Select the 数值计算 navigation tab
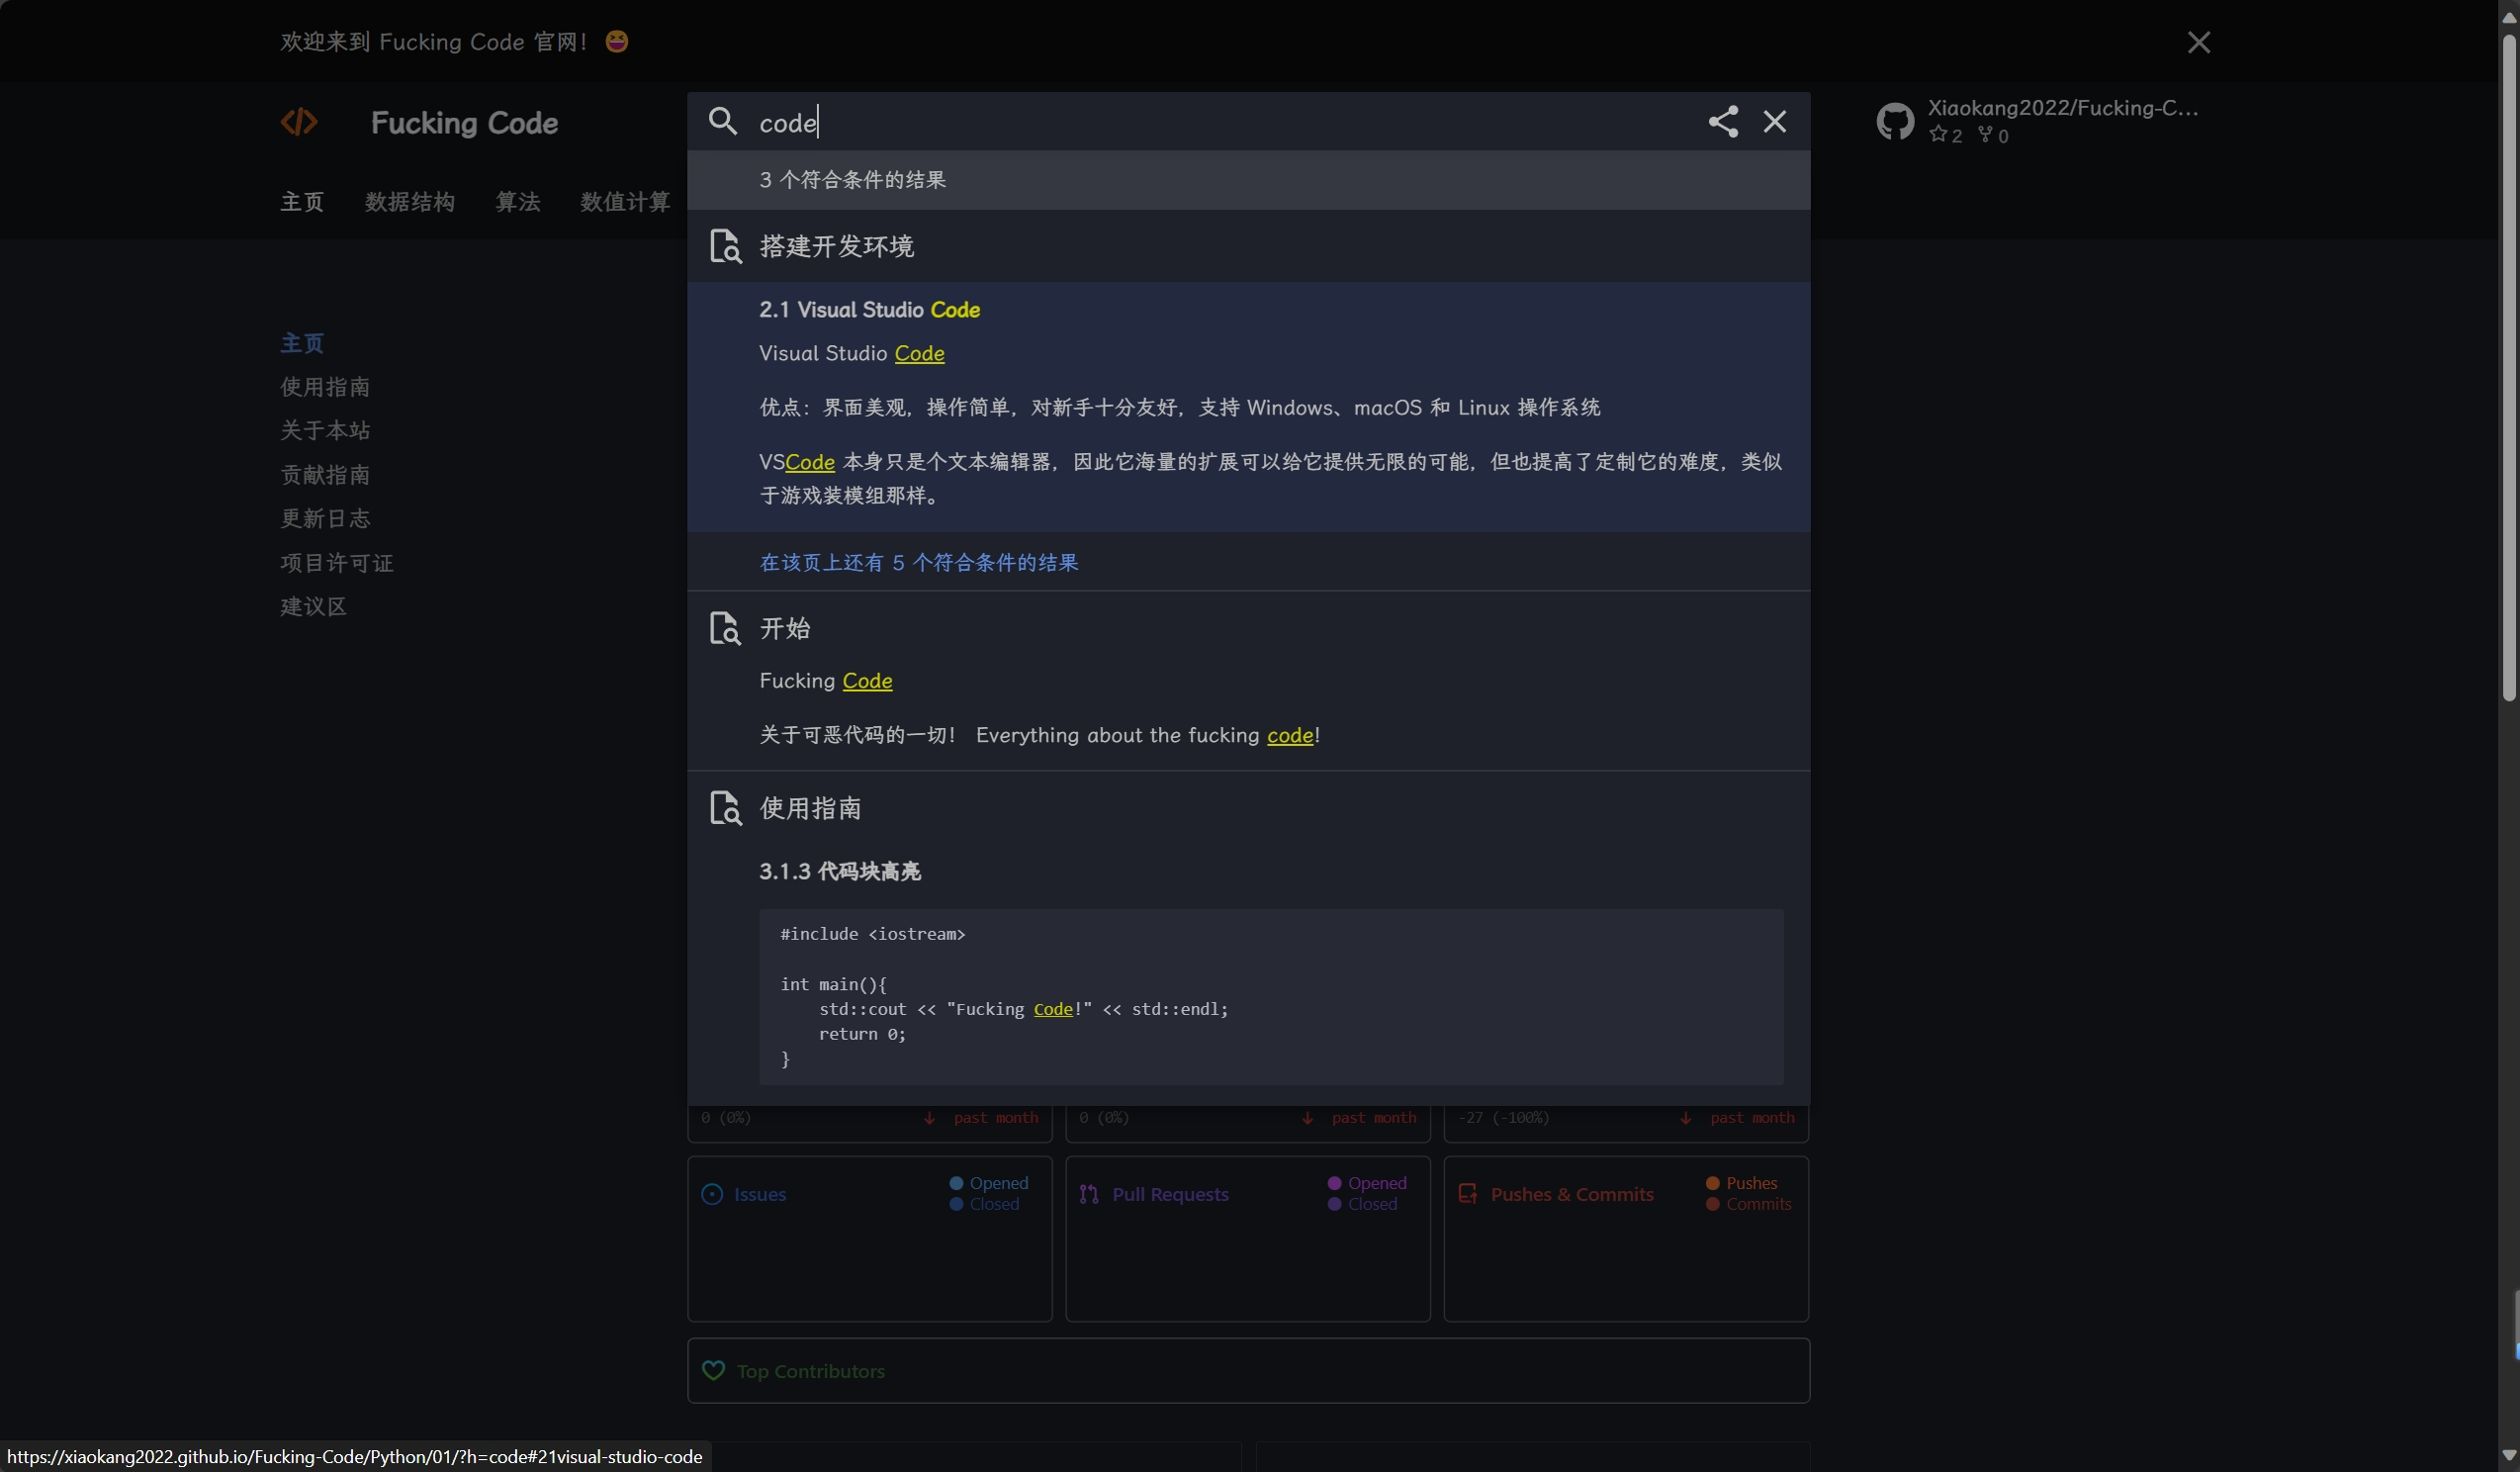 625,202
